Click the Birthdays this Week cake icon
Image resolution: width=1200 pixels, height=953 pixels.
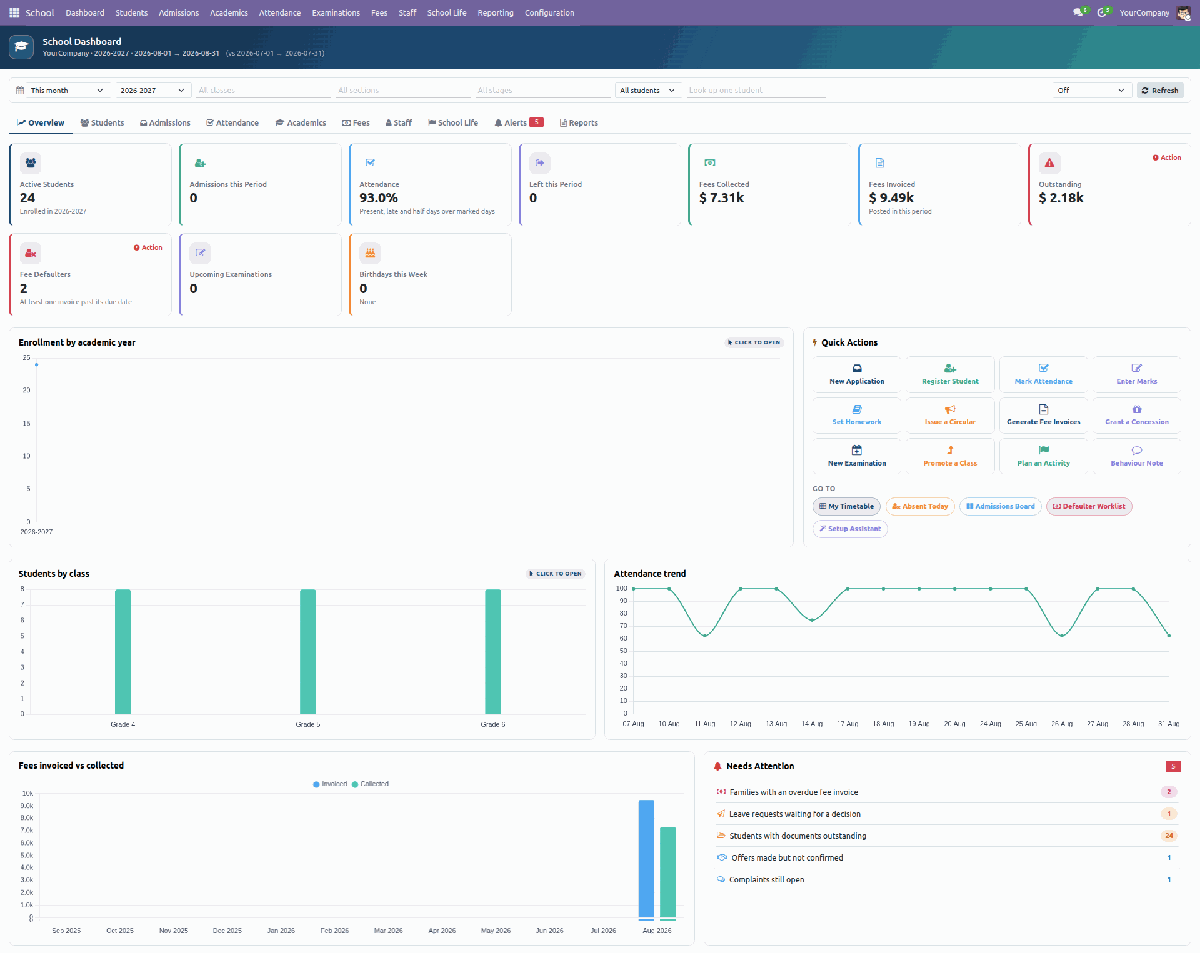tap(370, 253)
